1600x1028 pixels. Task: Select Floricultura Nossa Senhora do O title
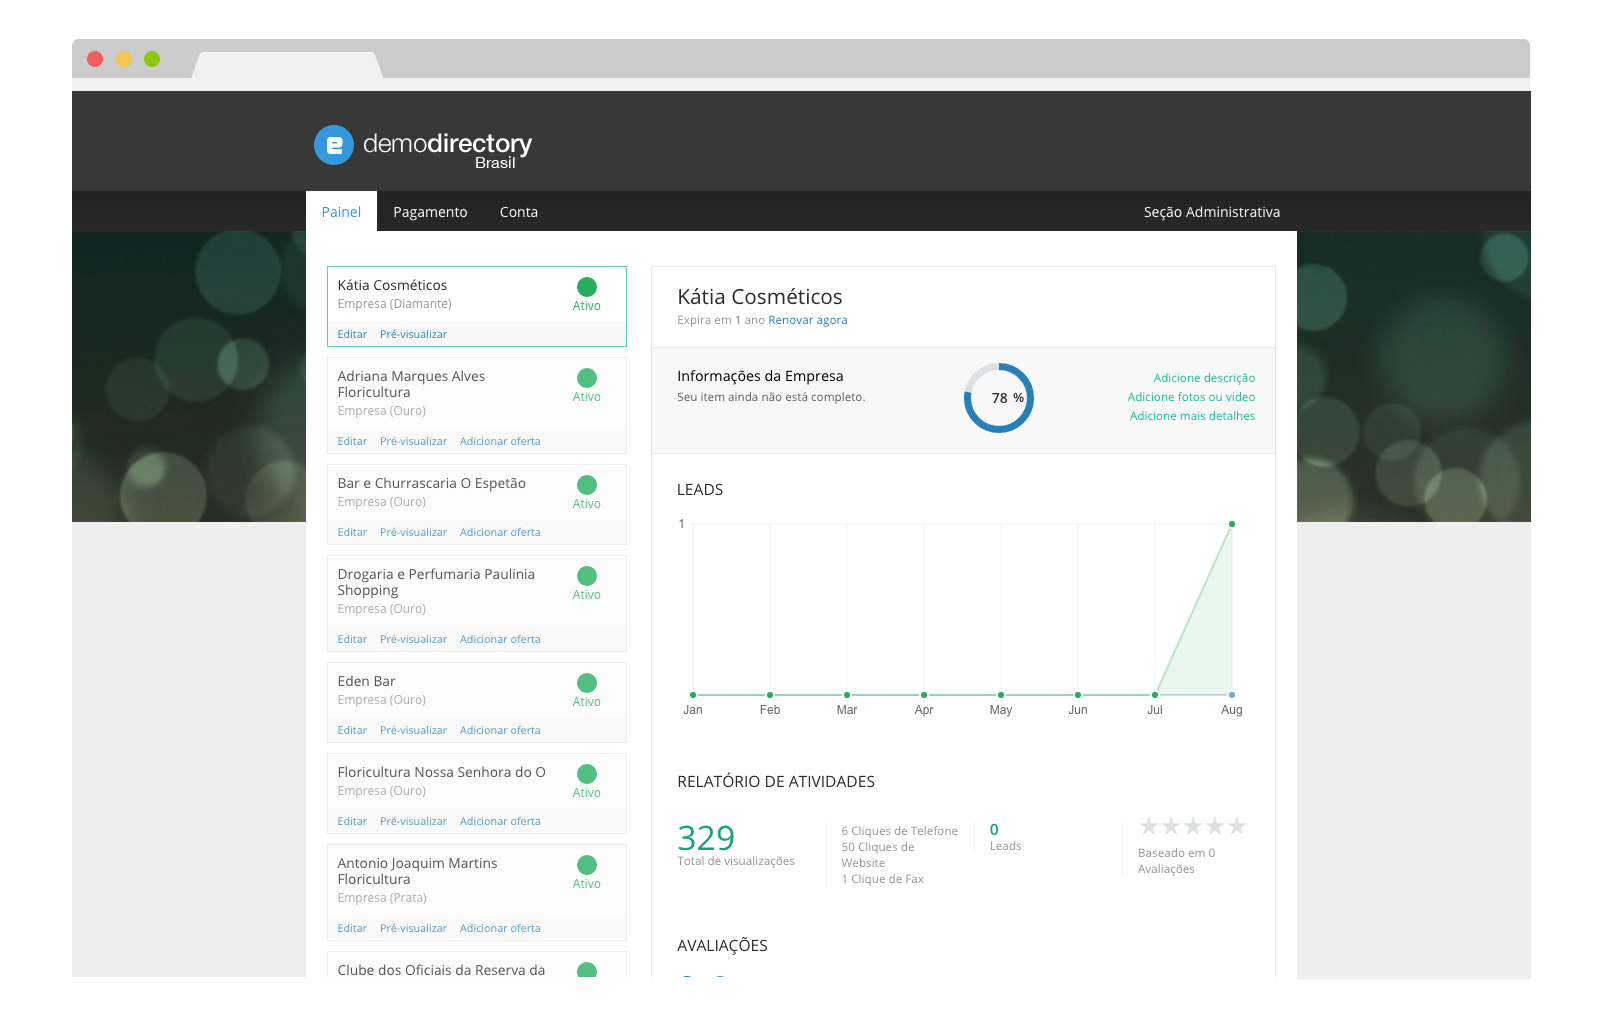pyautogui.click(x=441, y=772)
